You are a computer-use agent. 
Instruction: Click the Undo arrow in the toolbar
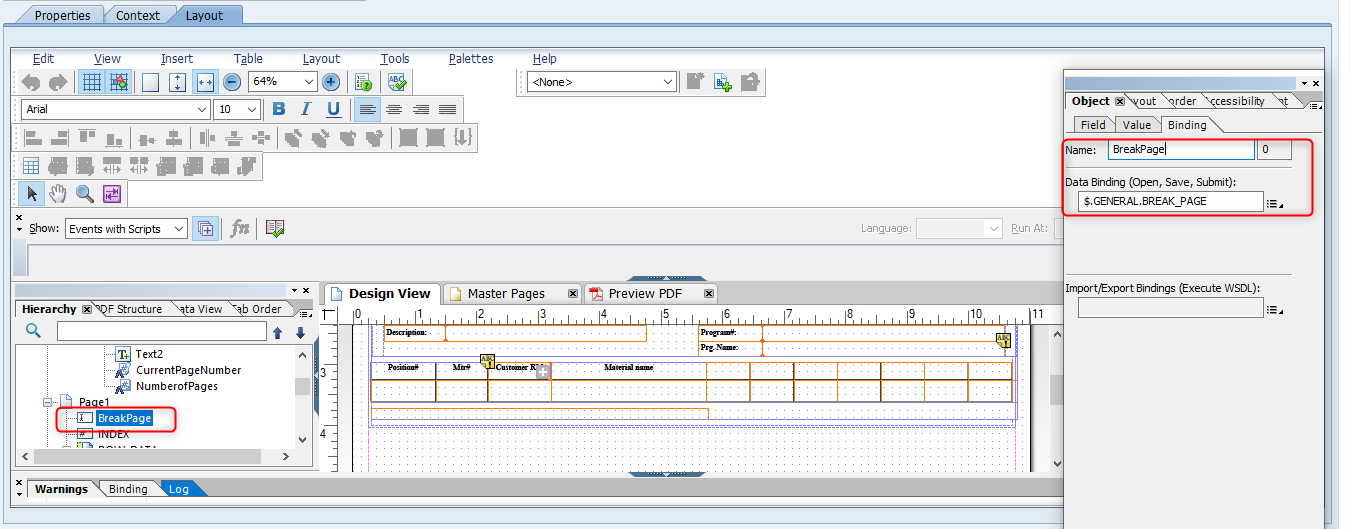(31, 82)
